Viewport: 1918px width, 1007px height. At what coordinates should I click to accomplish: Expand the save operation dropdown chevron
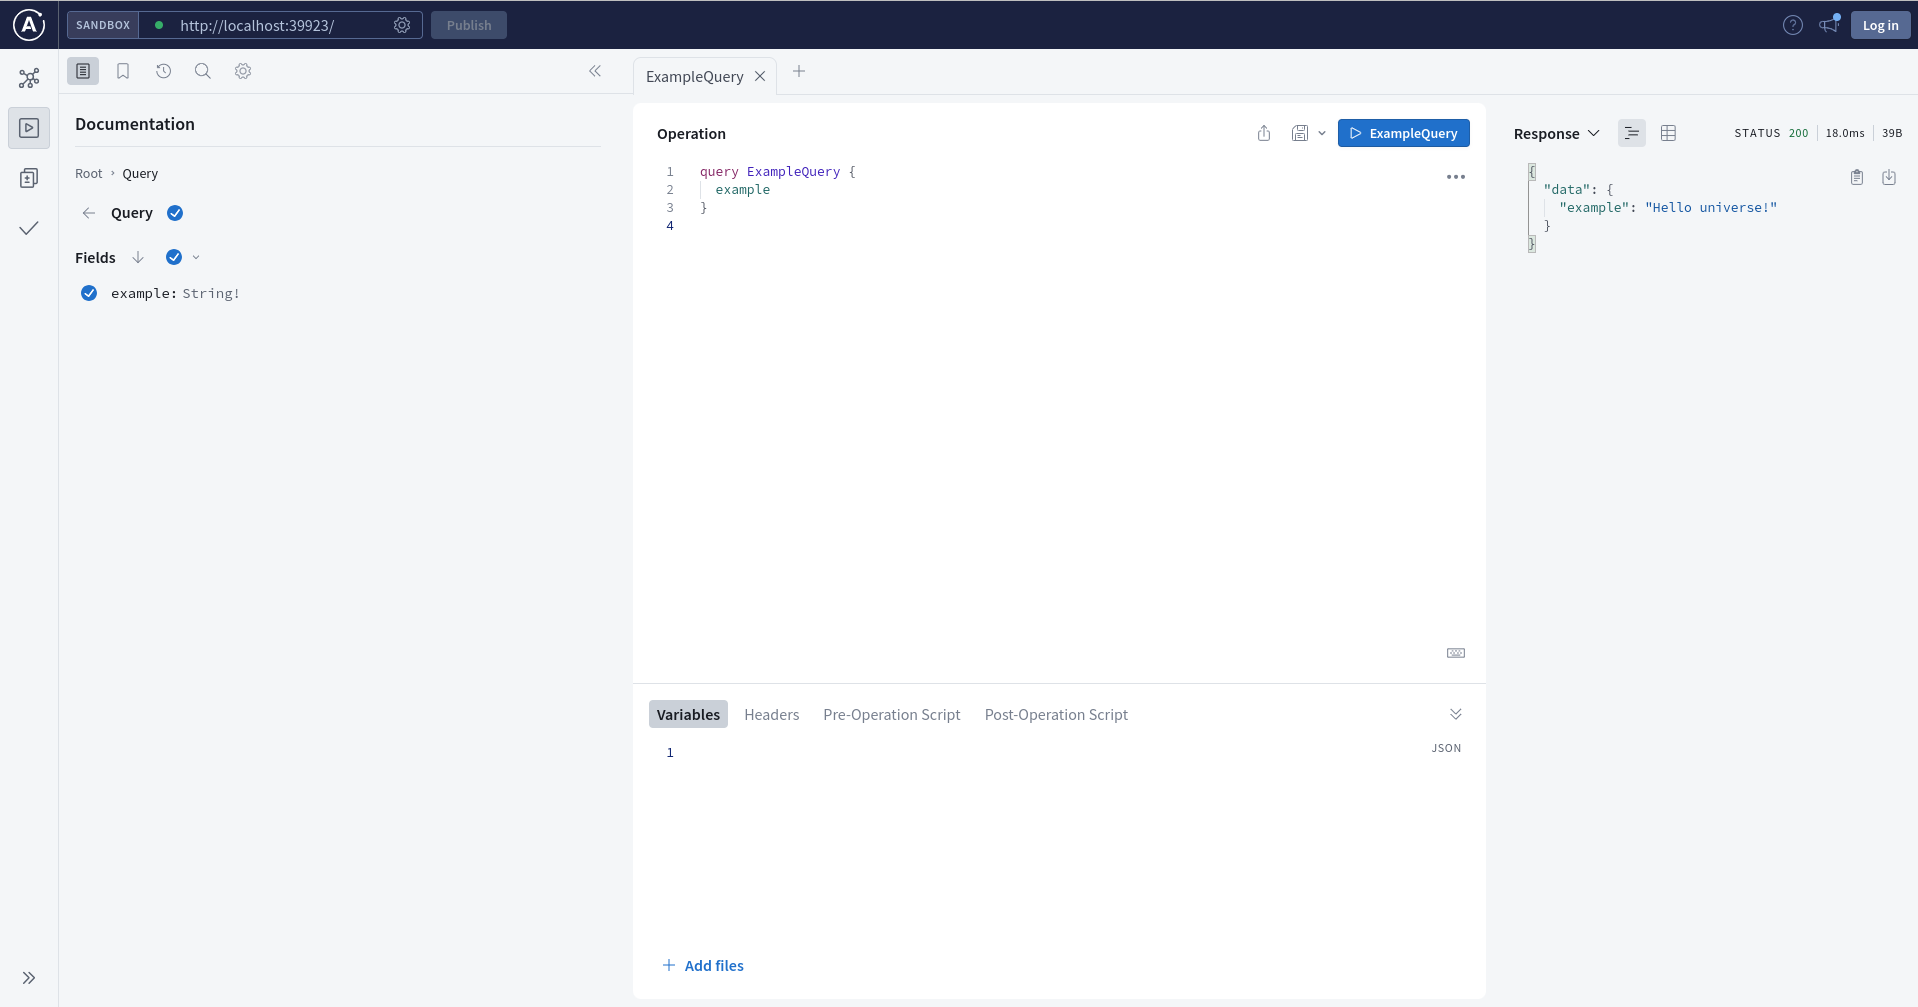pos(1322,132)
